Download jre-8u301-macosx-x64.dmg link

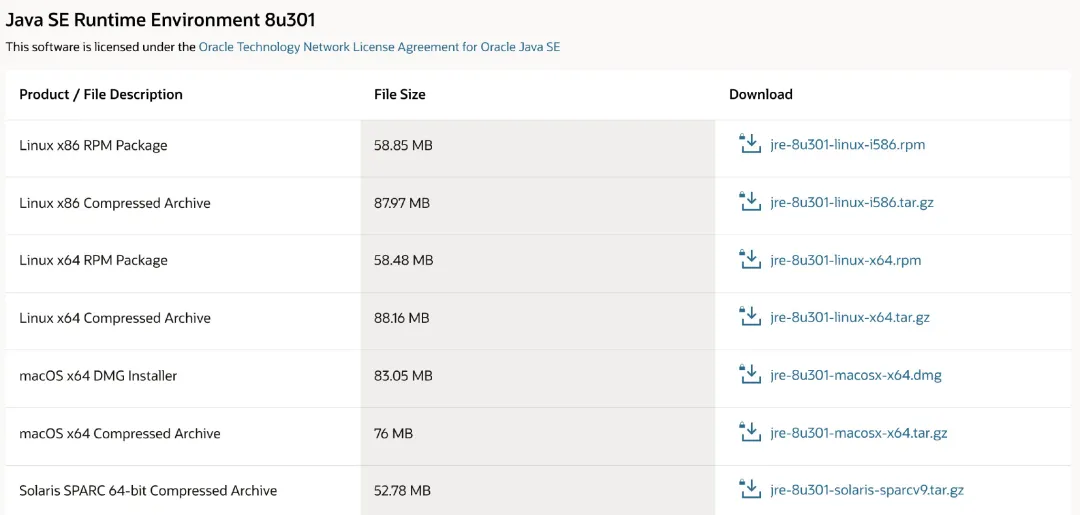[x=856, y=376]
